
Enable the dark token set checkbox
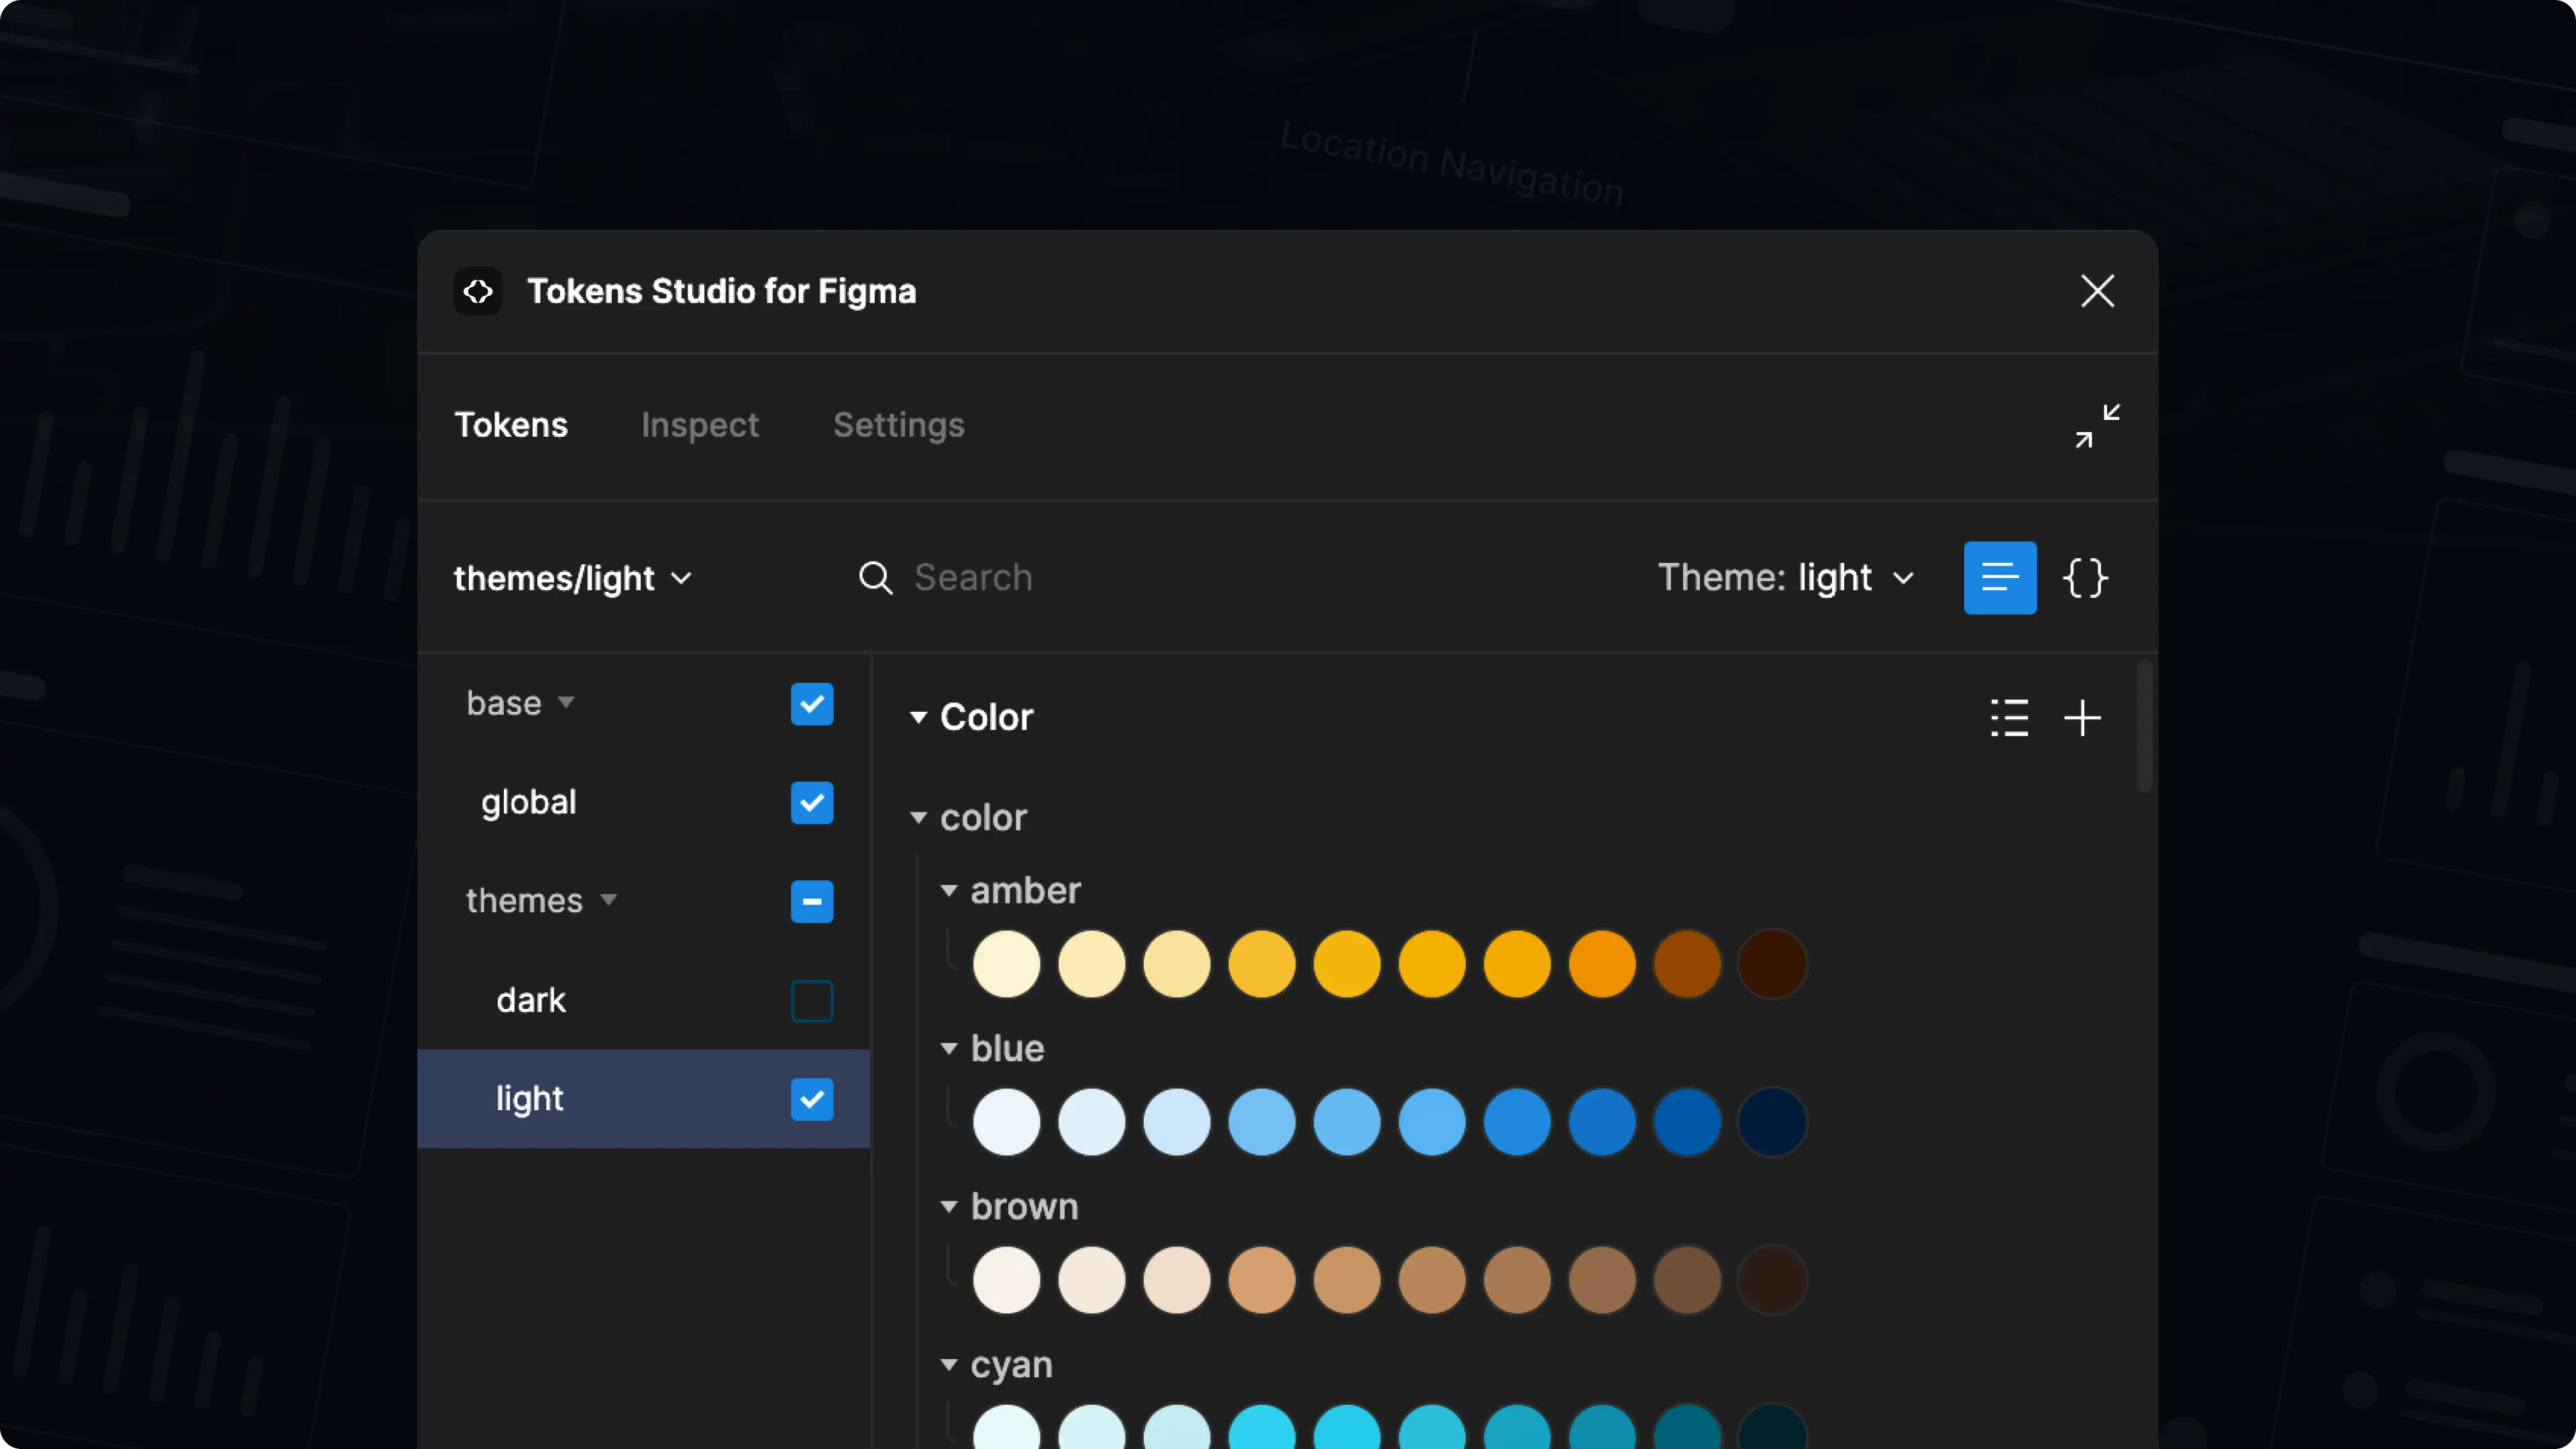(812, 1001)
